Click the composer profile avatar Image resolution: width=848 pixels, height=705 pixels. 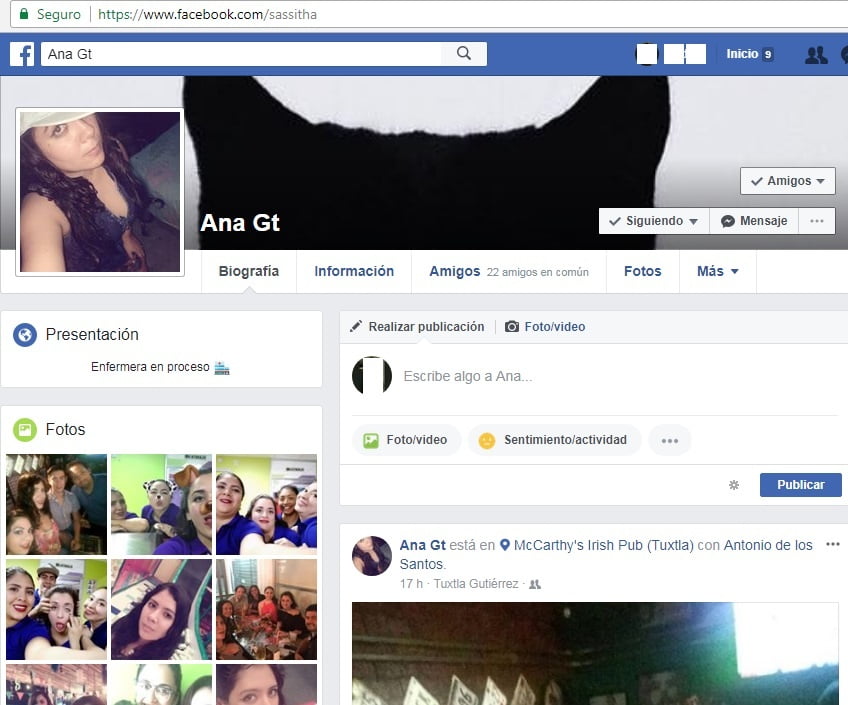coord(372,376)
